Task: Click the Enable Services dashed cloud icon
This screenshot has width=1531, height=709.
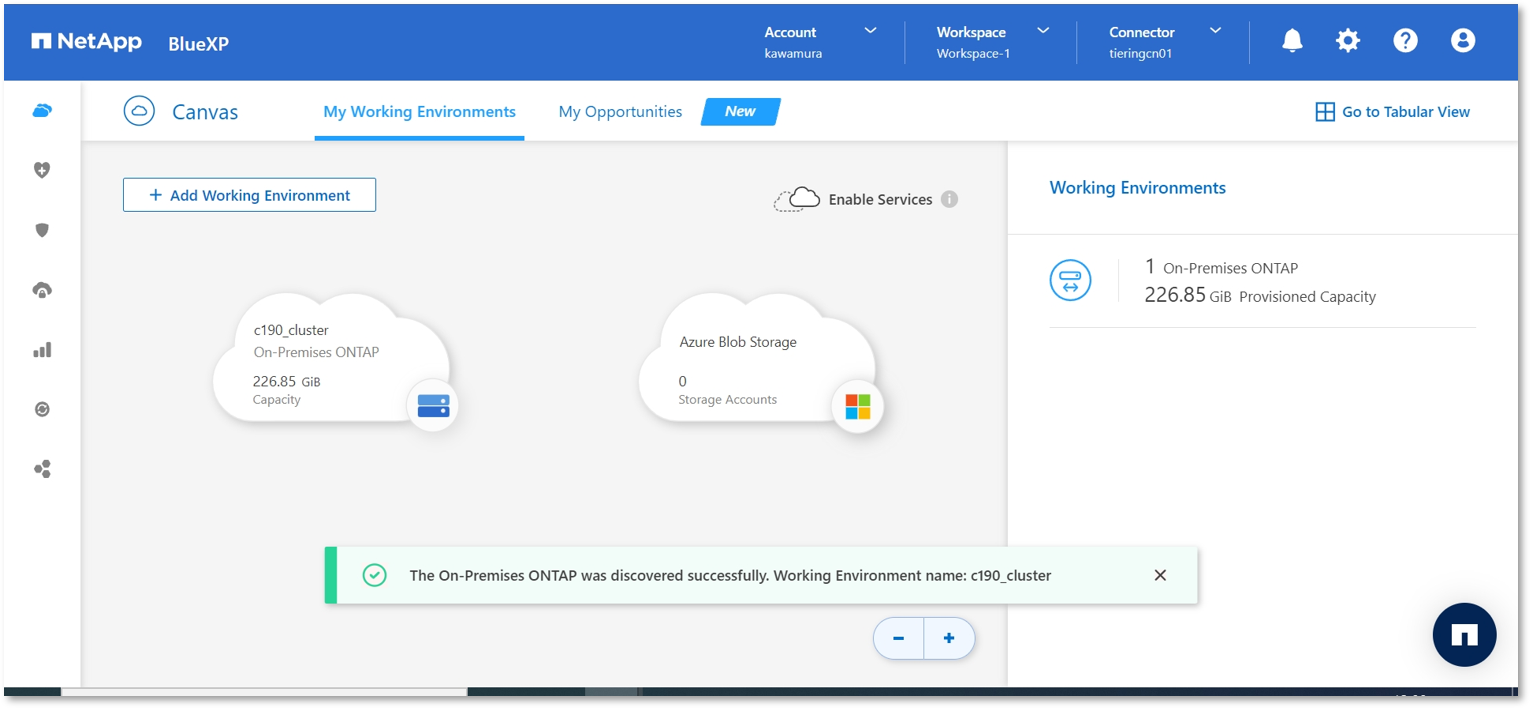Action: pyautogui.click(x=797, y=199)
